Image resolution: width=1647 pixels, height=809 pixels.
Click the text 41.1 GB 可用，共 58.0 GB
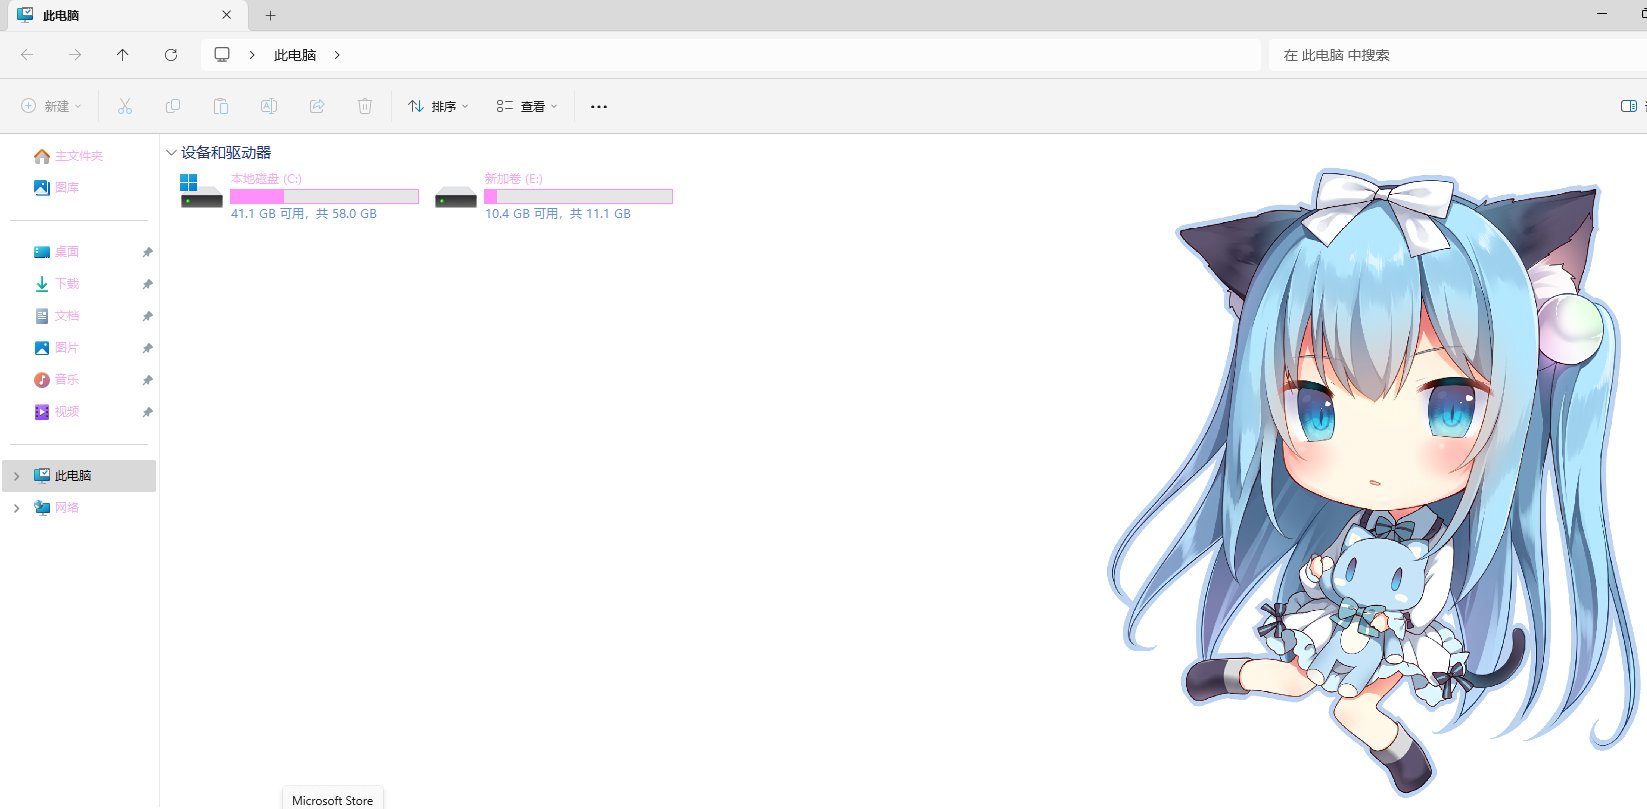304,214
